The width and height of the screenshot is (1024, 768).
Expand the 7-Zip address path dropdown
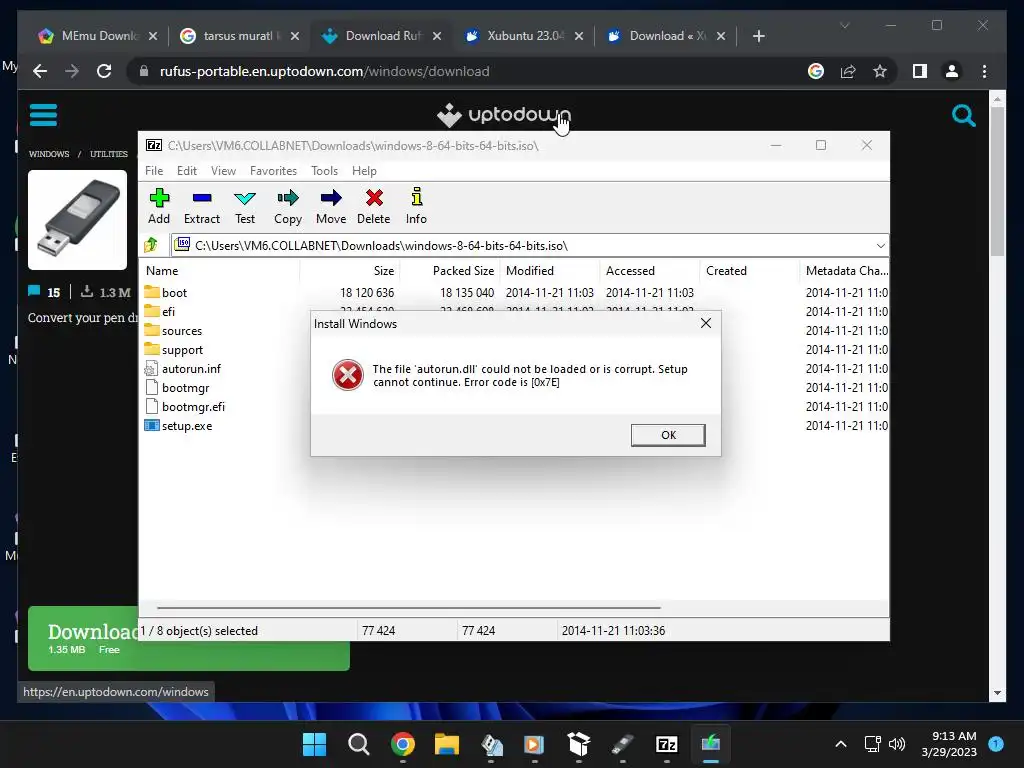[880, 246]
